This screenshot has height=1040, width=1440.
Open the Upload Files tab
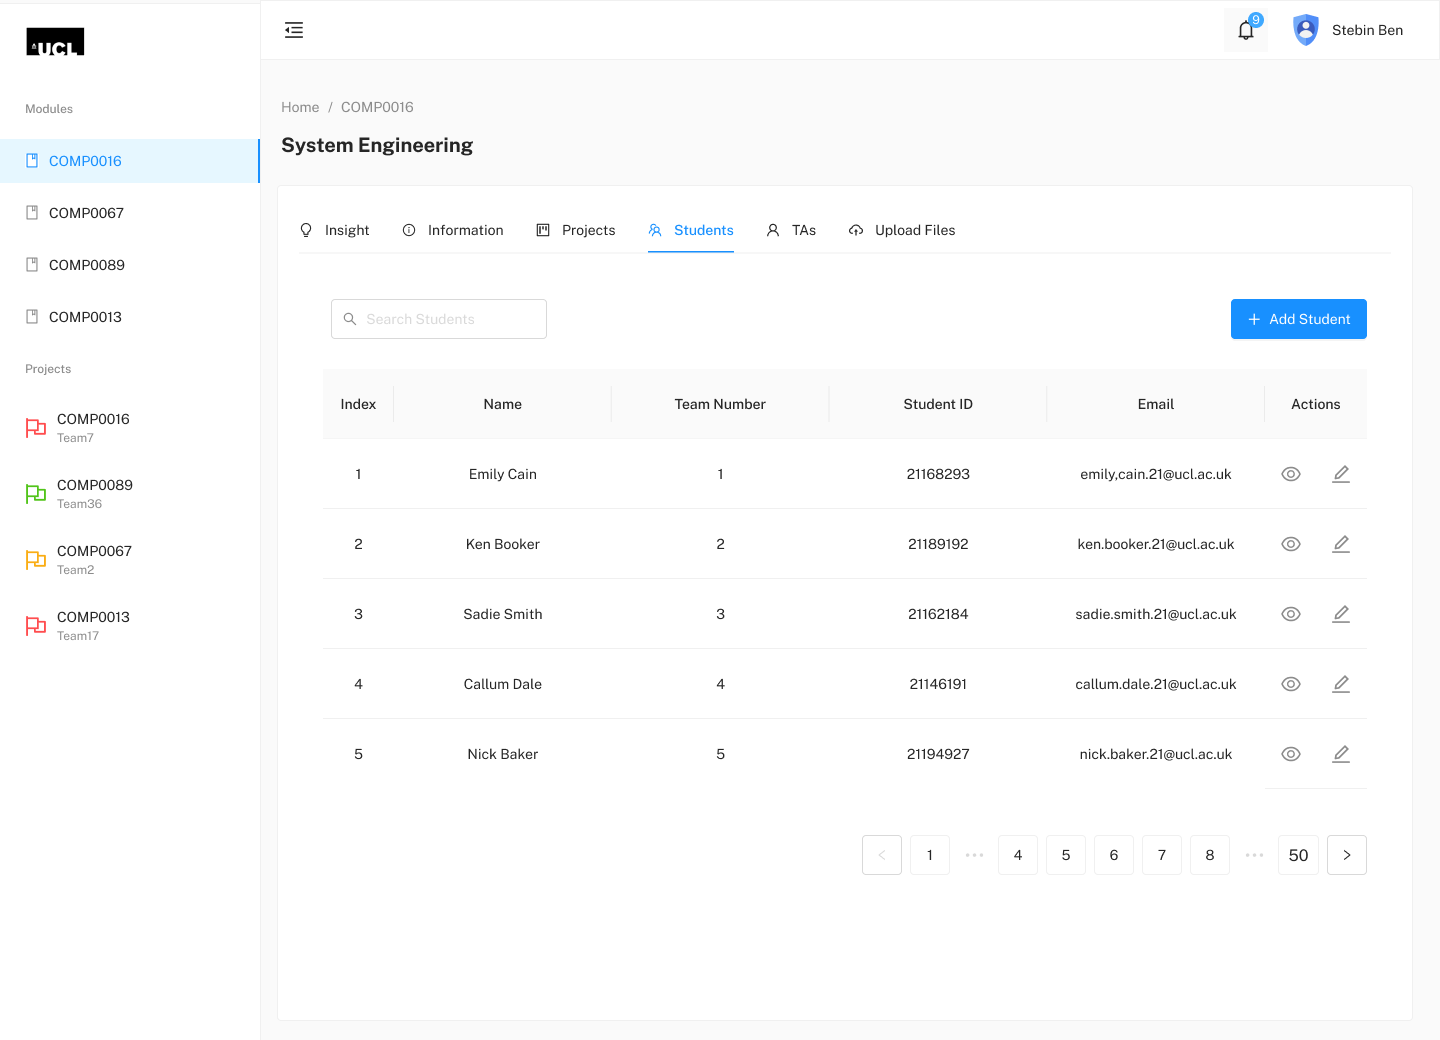pyautogui.click(x=902, y=230)
